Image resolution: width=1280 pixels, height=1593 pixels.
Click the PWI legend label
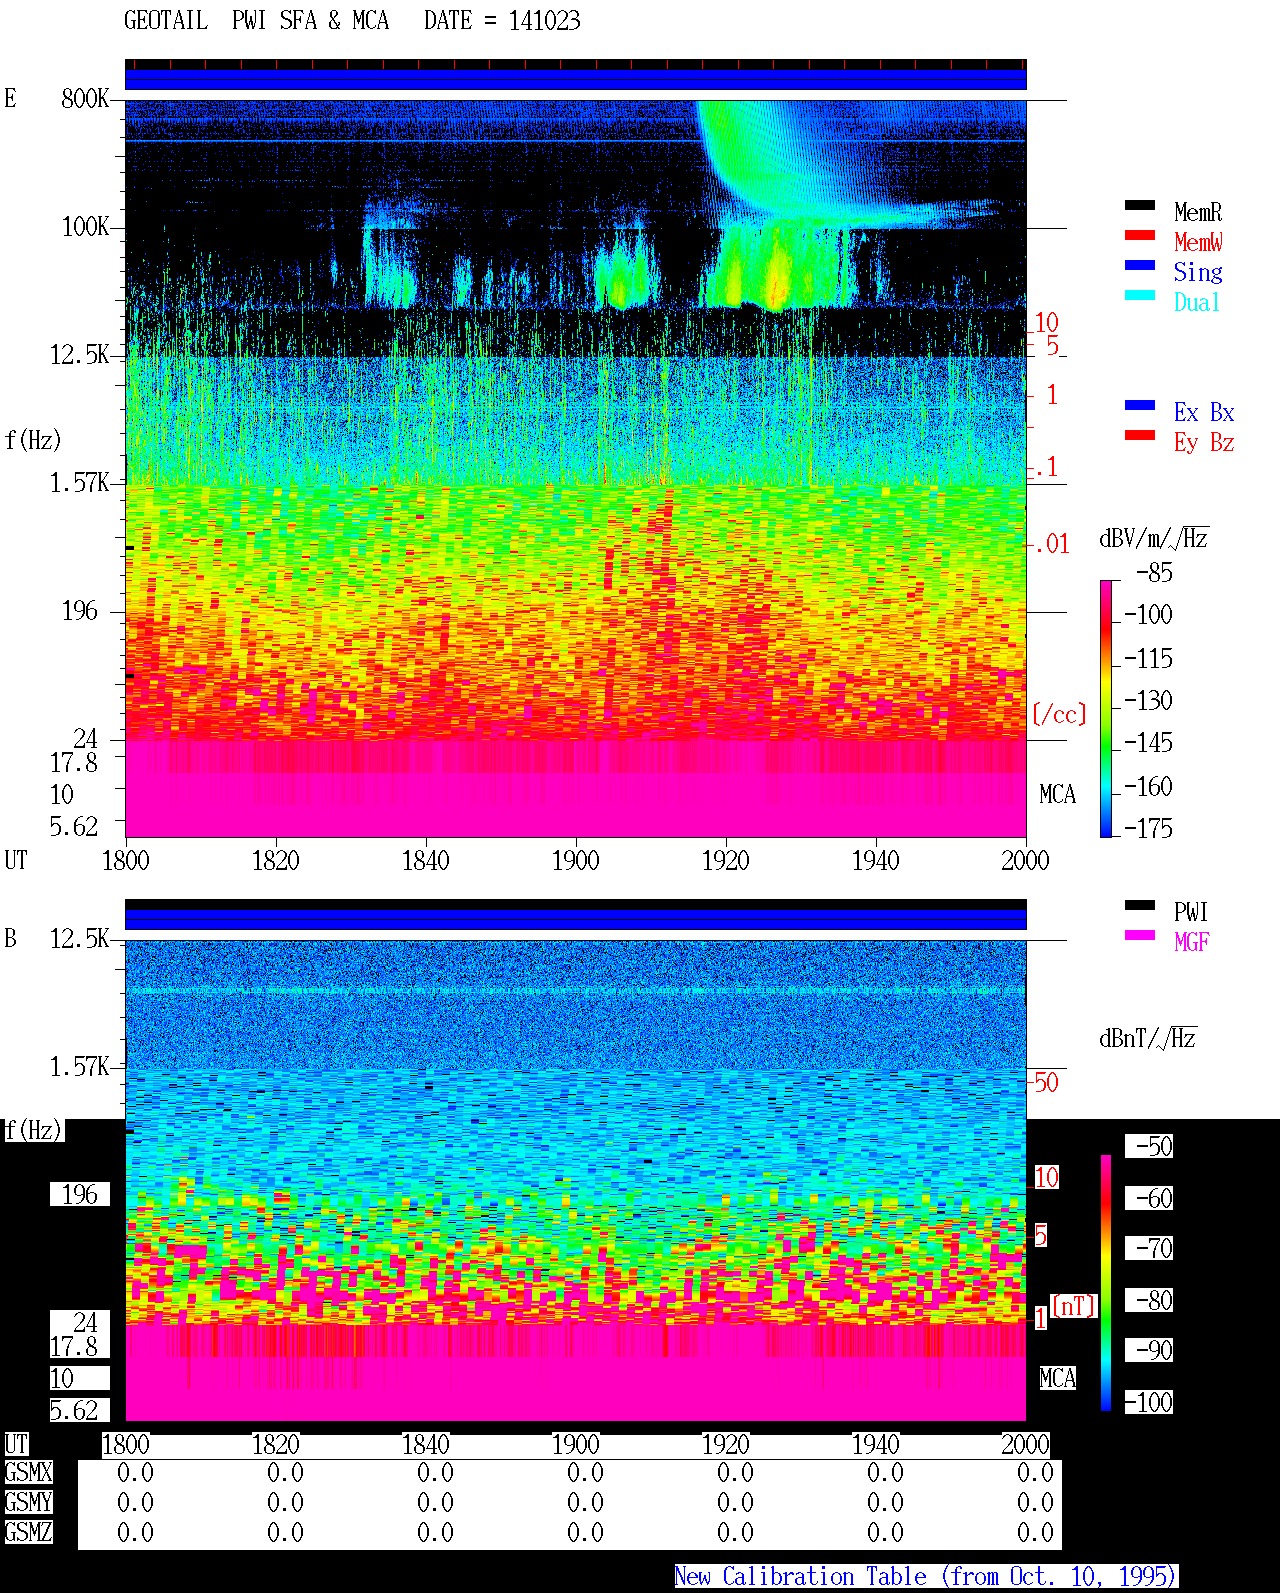point(1191,912)
